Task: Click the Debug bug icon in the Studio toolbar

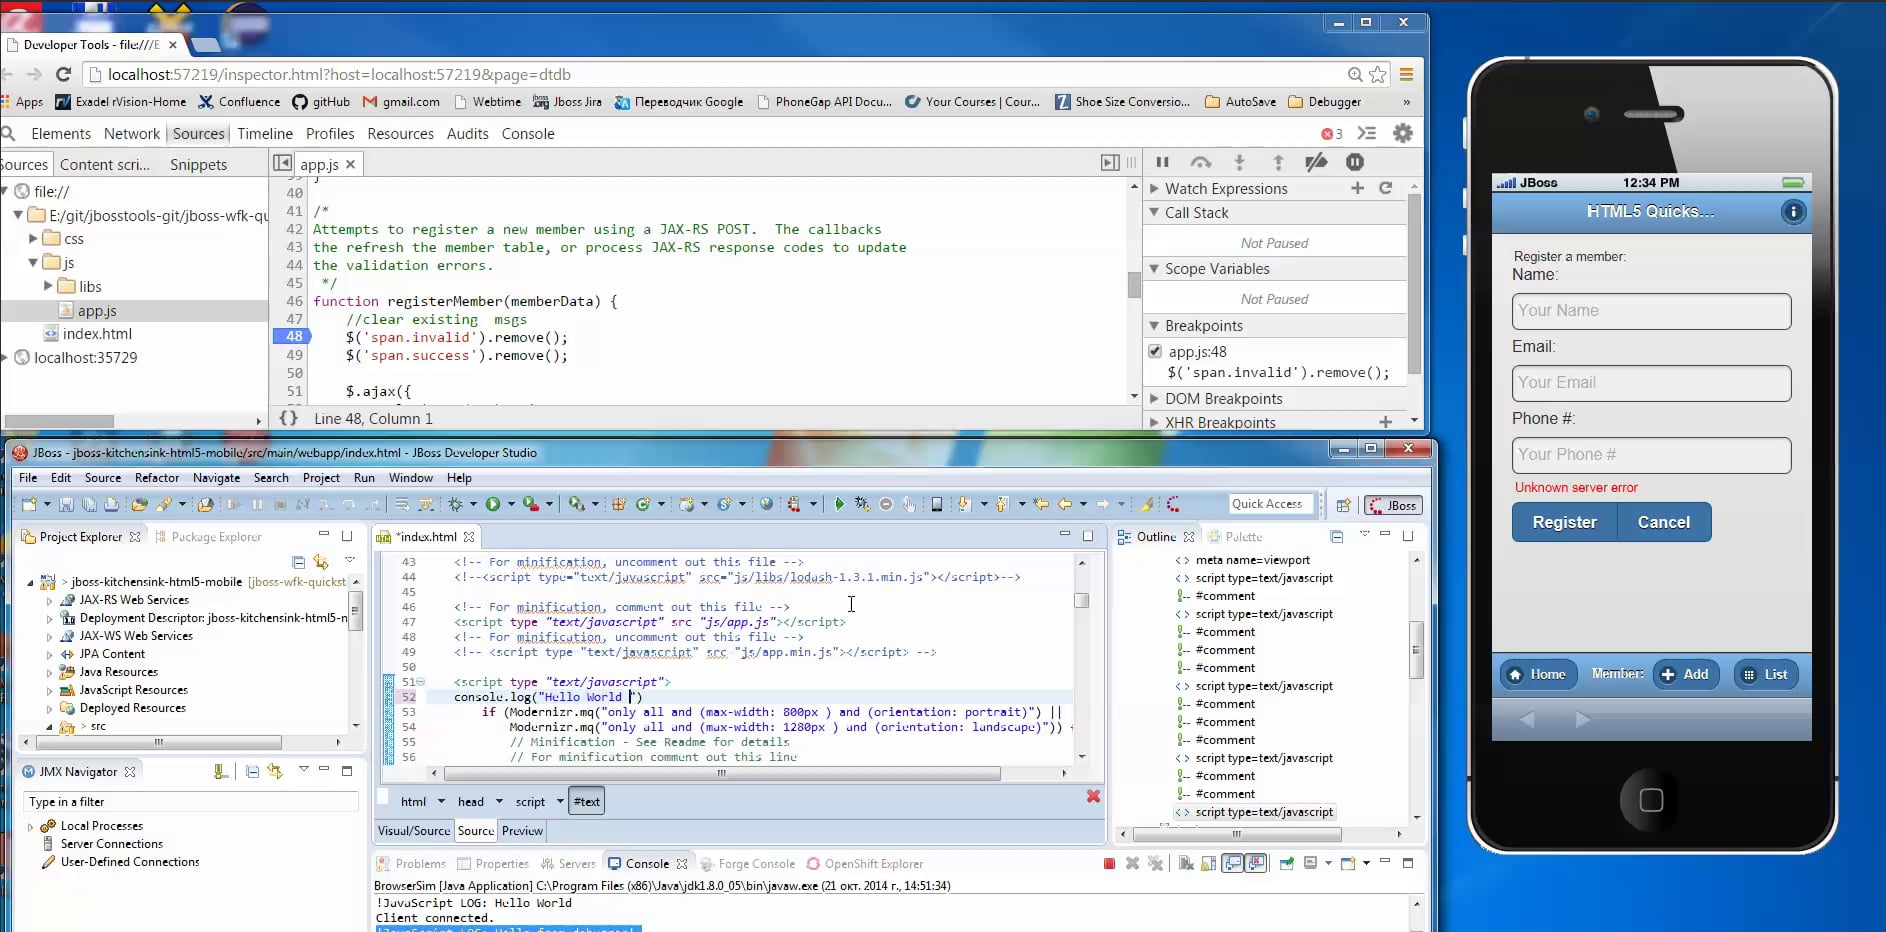Action: [455, 505]
